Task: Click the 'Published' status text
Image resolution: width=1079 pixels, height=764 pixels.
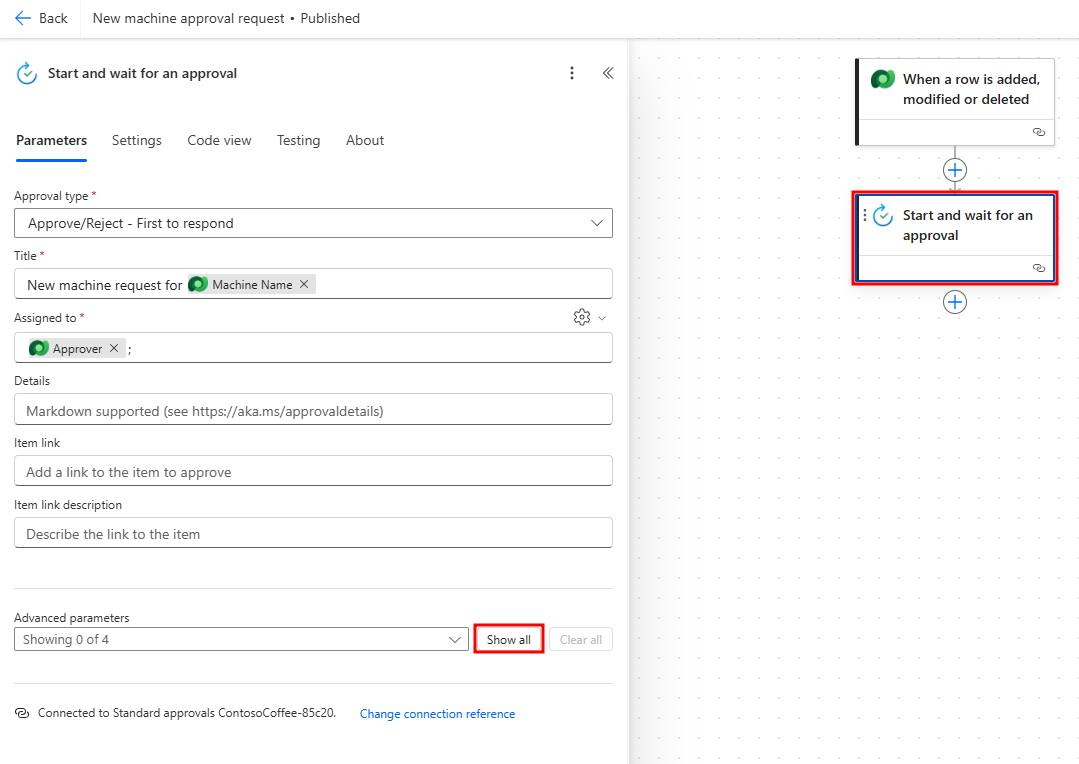Action: click(330, 19)
